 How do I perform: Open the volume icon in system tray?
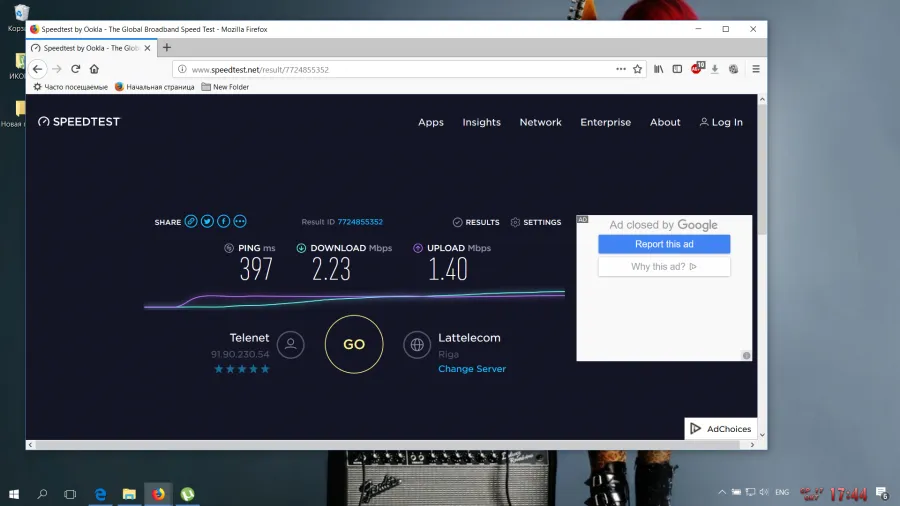[764, 492]
